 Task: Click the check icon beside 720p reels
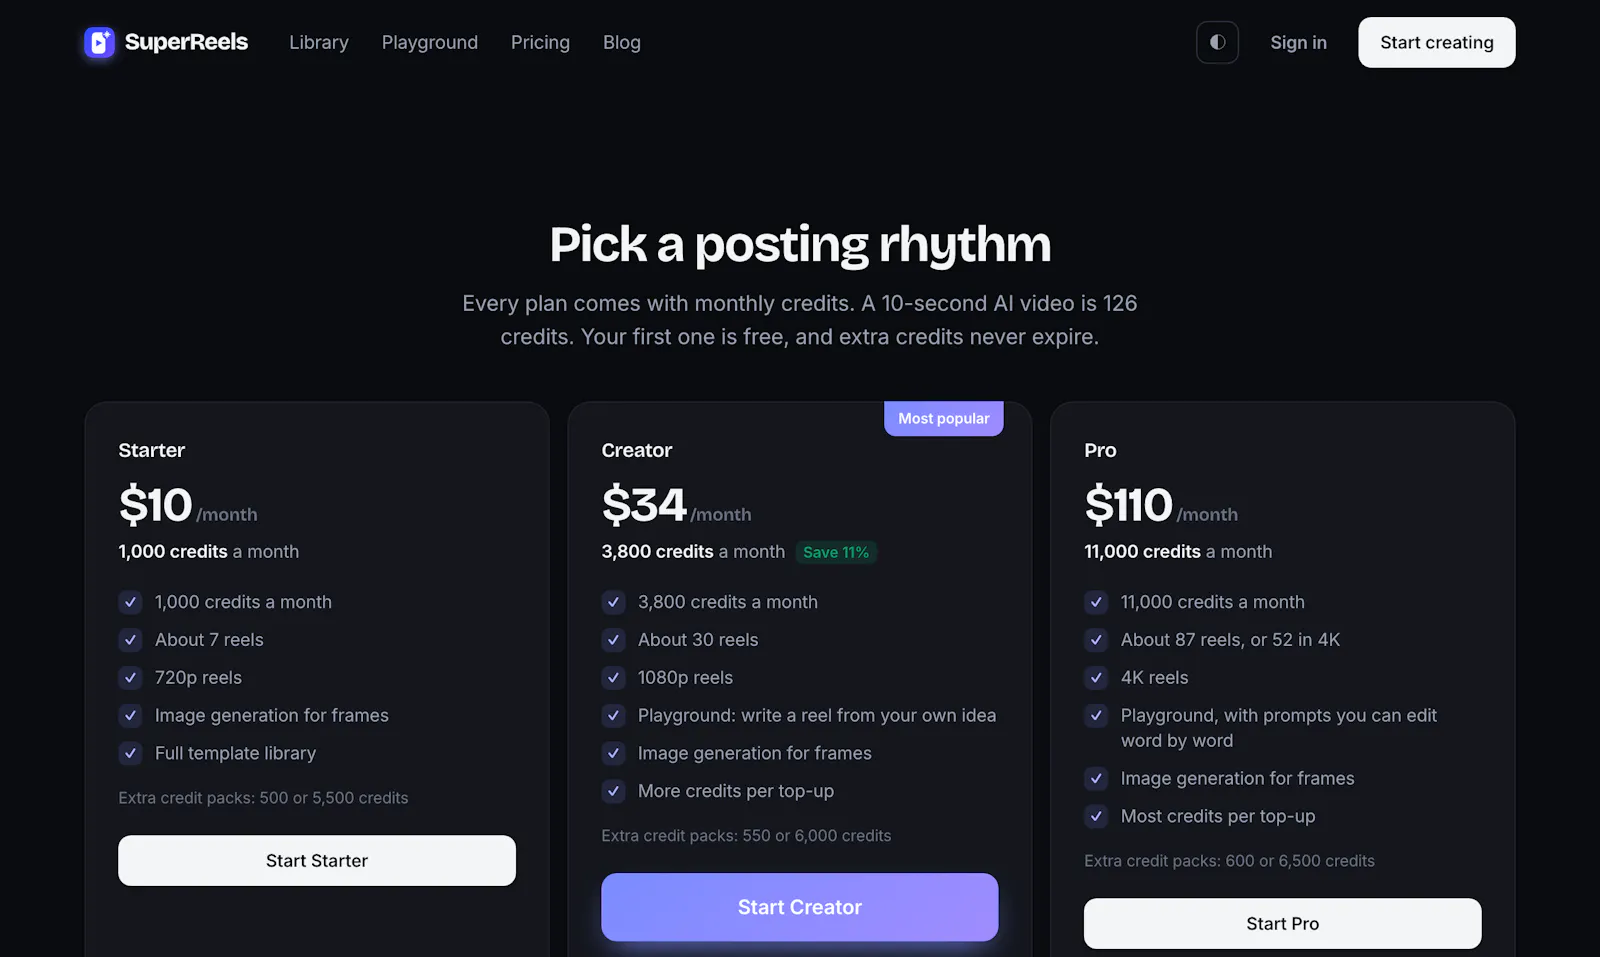click(x=130, y=678)
